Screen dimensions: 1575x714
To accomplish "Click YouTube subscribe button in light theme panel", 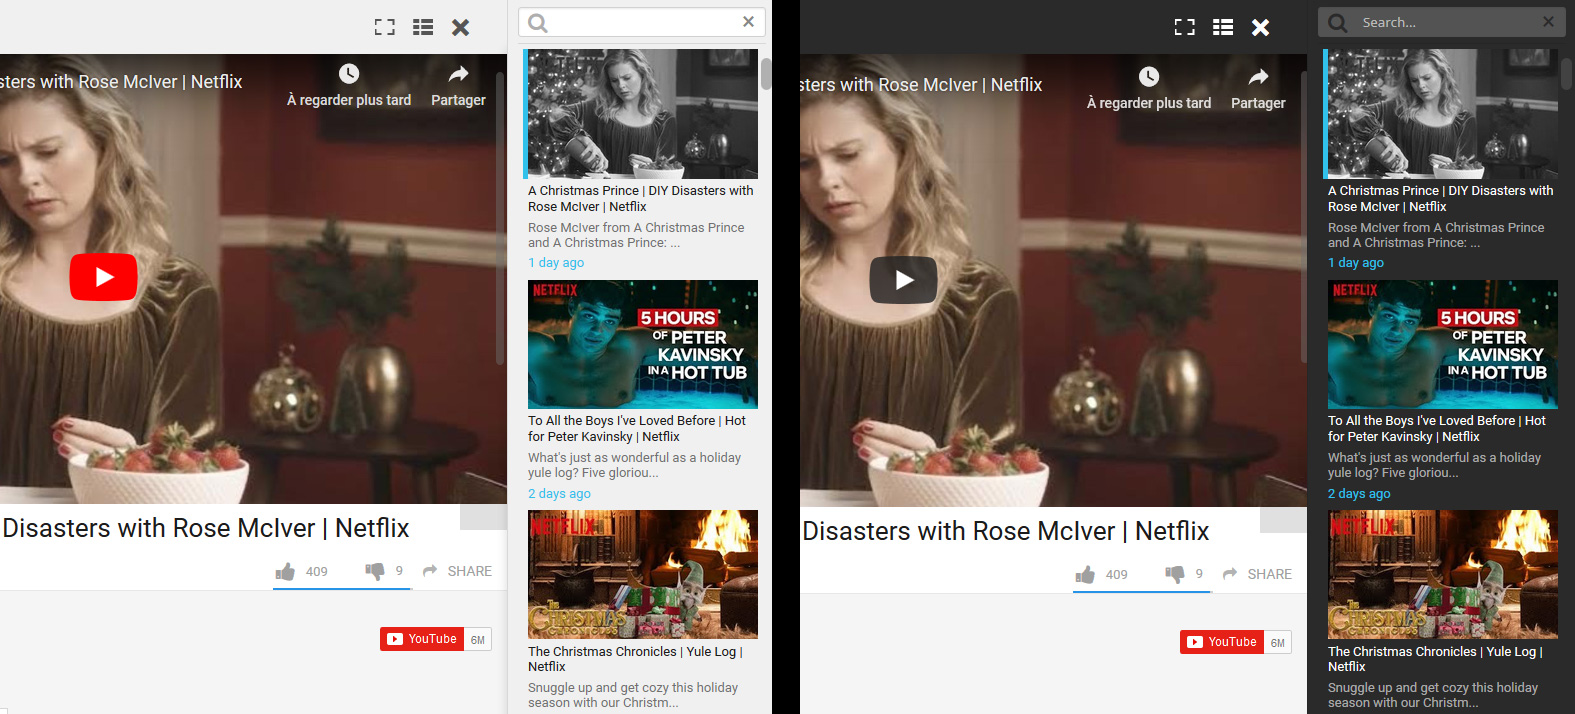I will [422, 639].
